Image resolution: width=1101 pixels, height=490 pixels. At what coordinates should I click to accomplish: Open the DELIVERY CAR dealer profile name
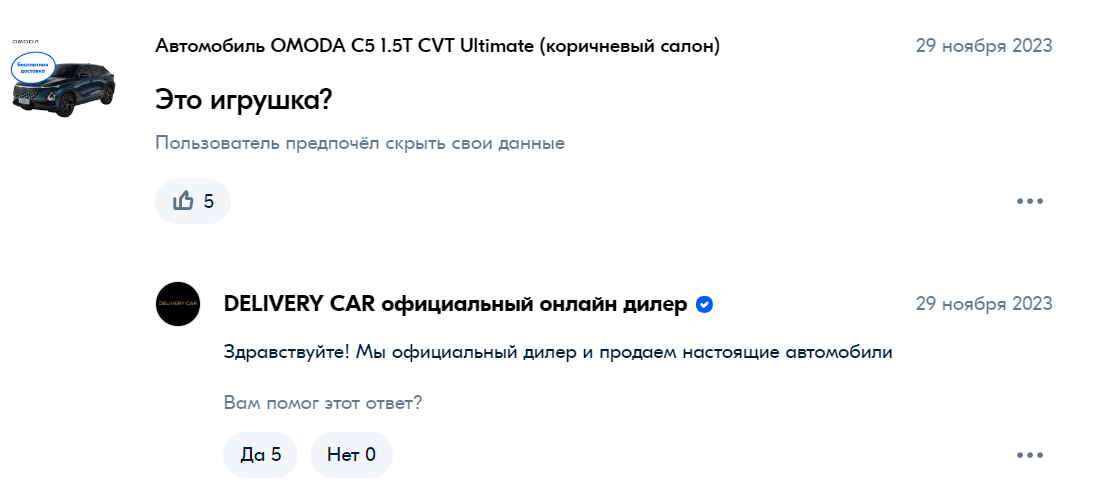tap(455, 305)
